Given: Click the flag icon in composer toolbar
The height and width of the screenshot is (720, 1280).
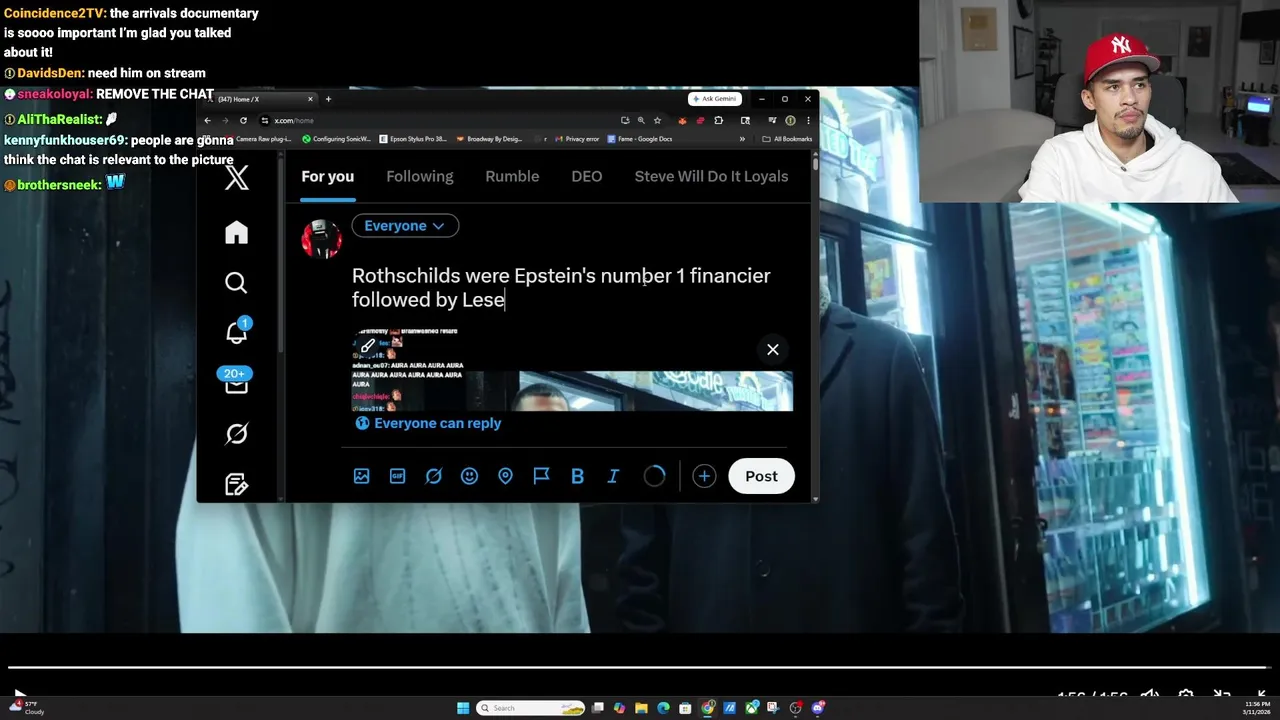Looking at the screenshot, I should pyautogui.click(x=541, y=476).
